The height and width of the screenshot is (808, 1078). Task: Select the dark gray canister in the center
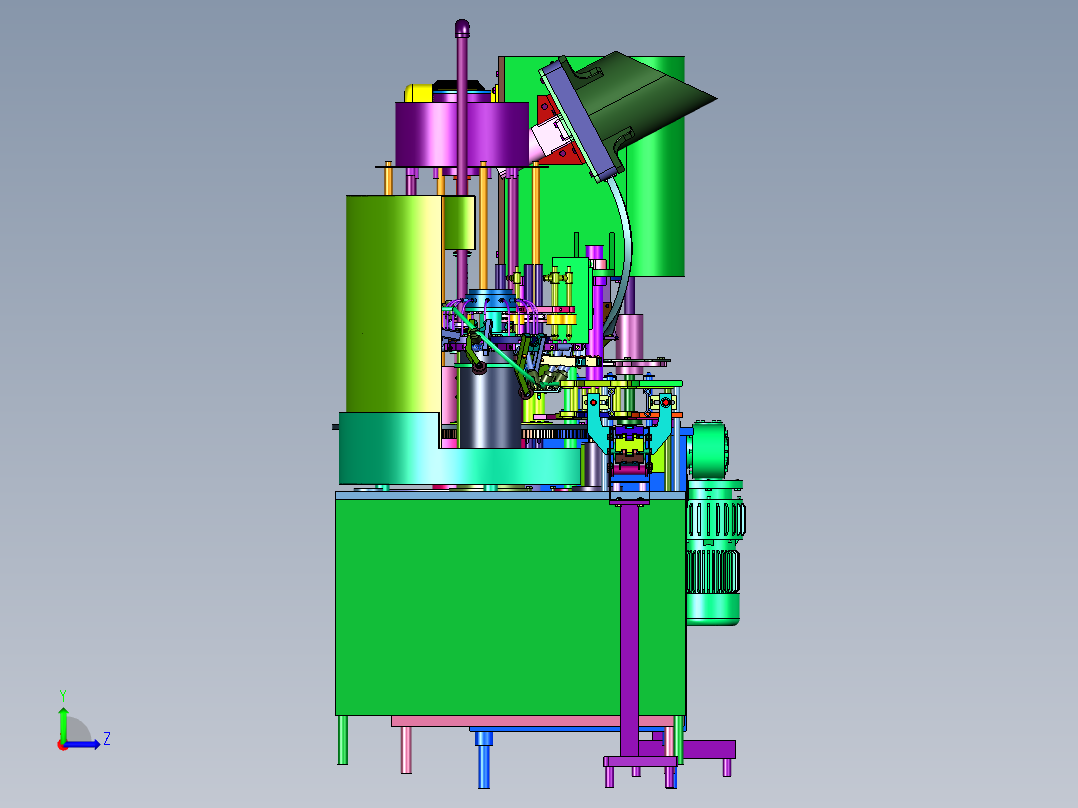click(490, 407)
